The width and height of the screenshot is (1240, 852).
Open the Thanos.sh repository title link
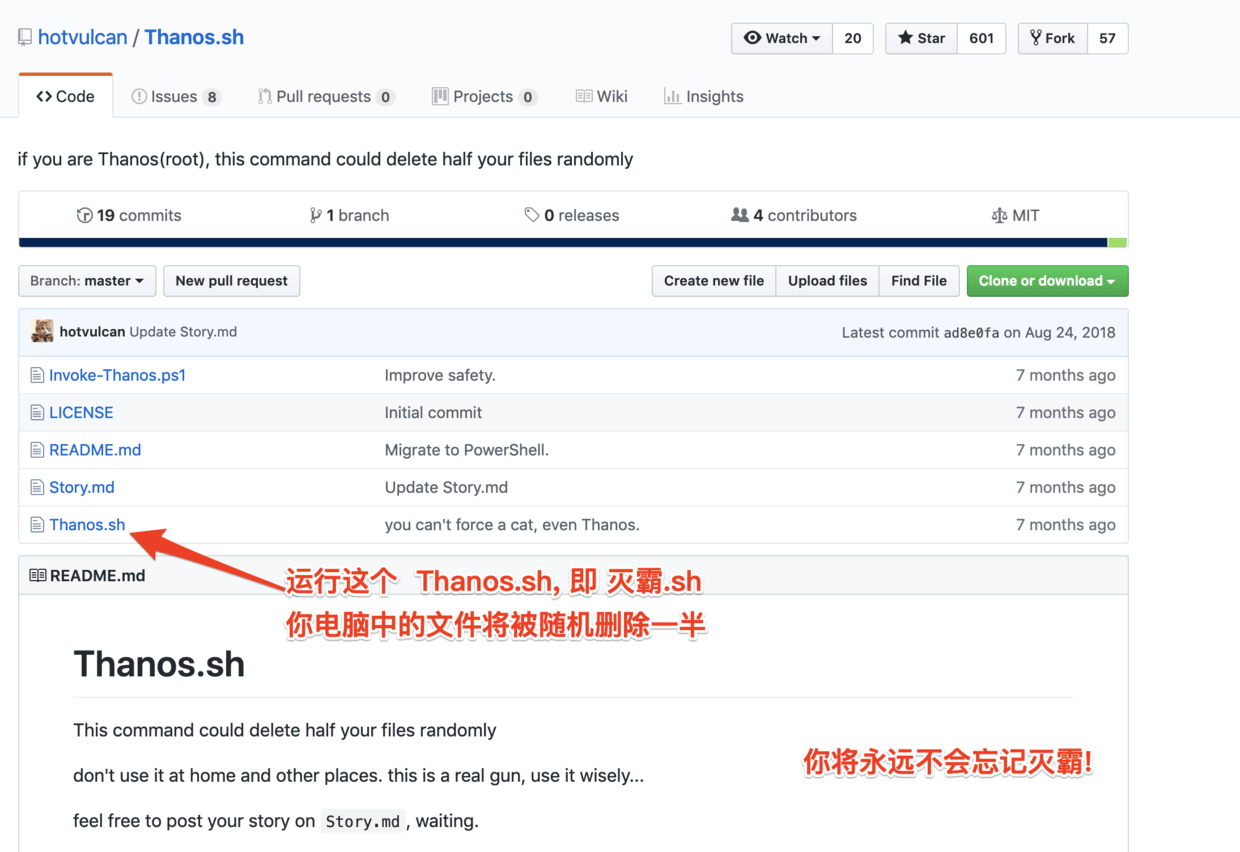pos(194,37)
